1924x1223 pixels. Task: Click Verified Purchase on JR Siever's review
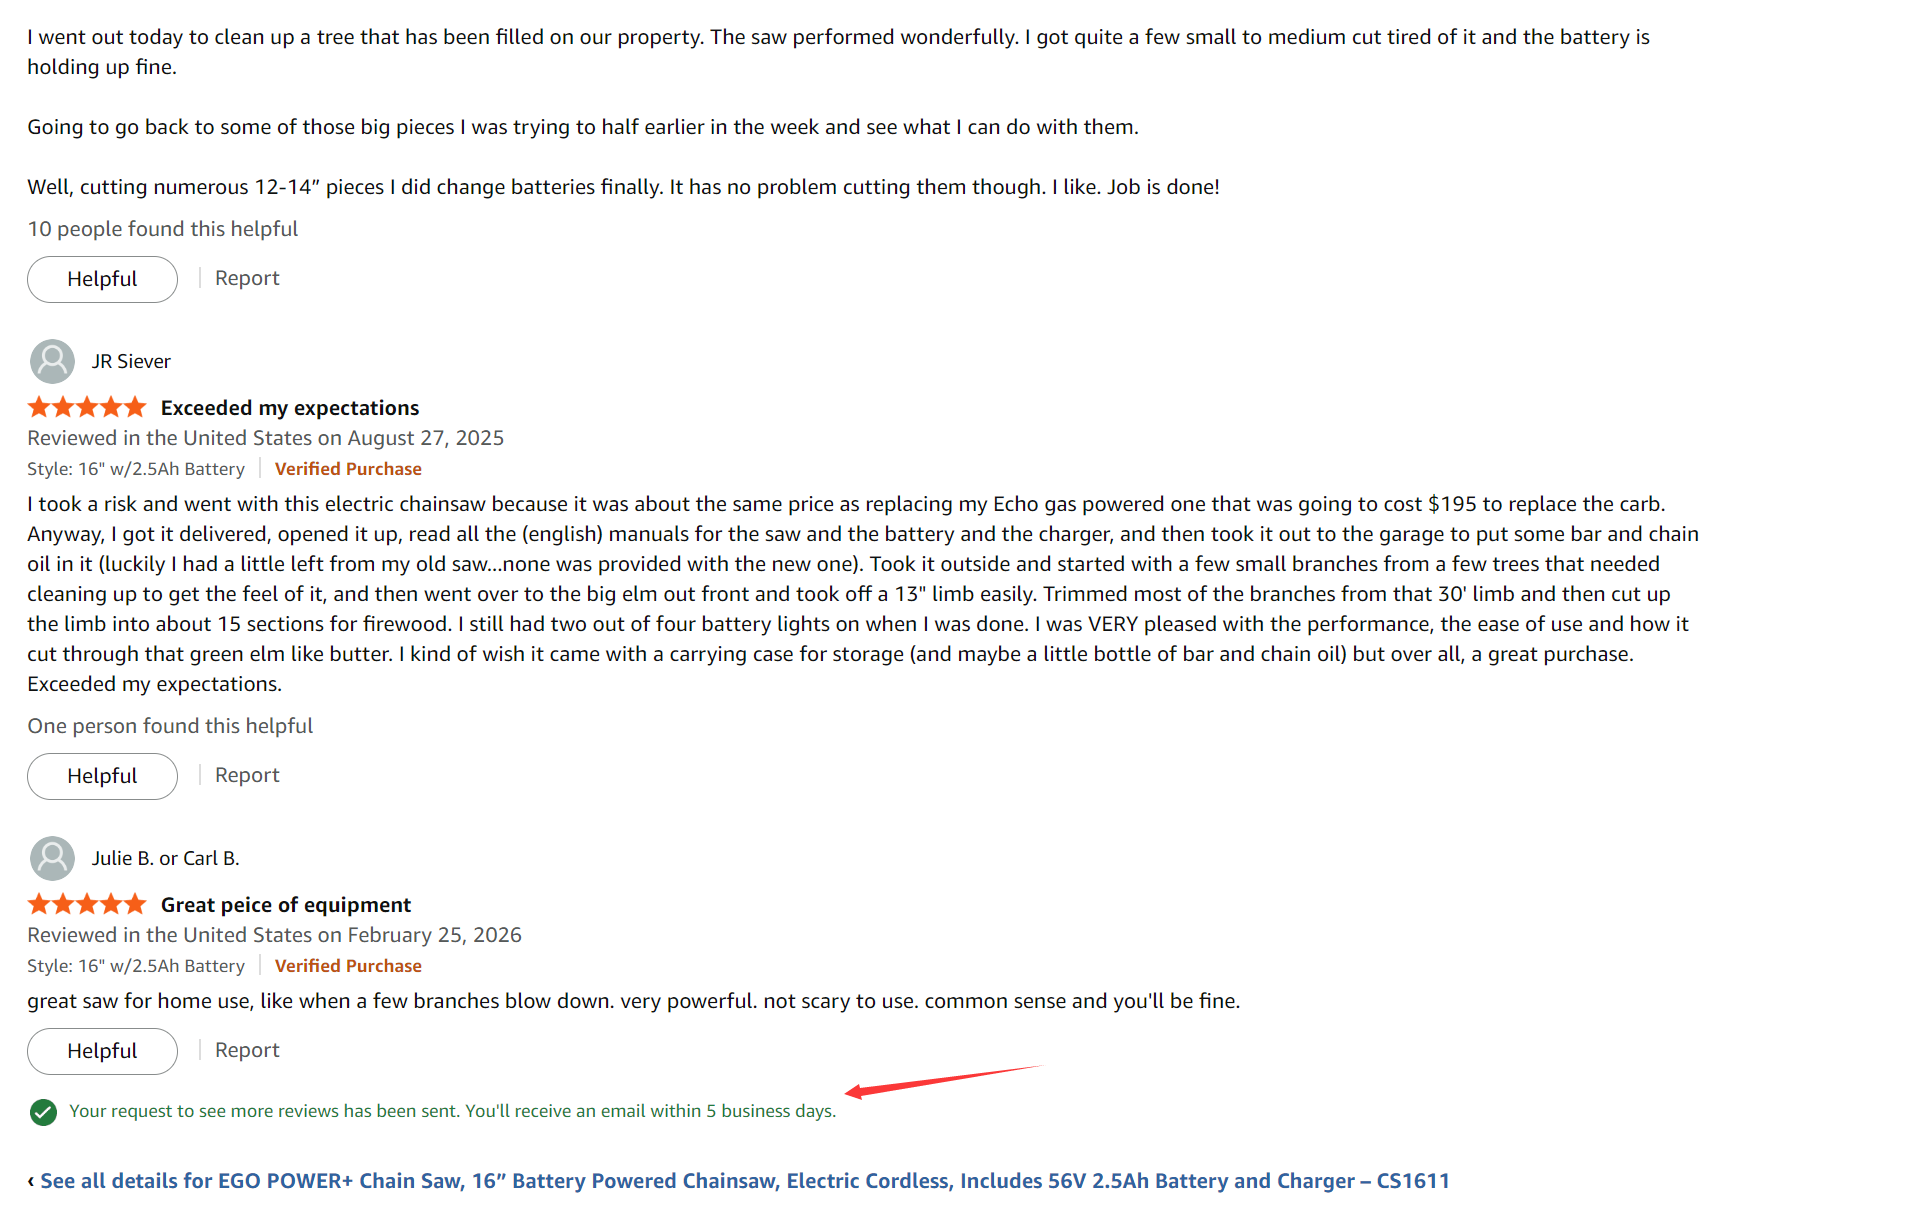[348, 469]
